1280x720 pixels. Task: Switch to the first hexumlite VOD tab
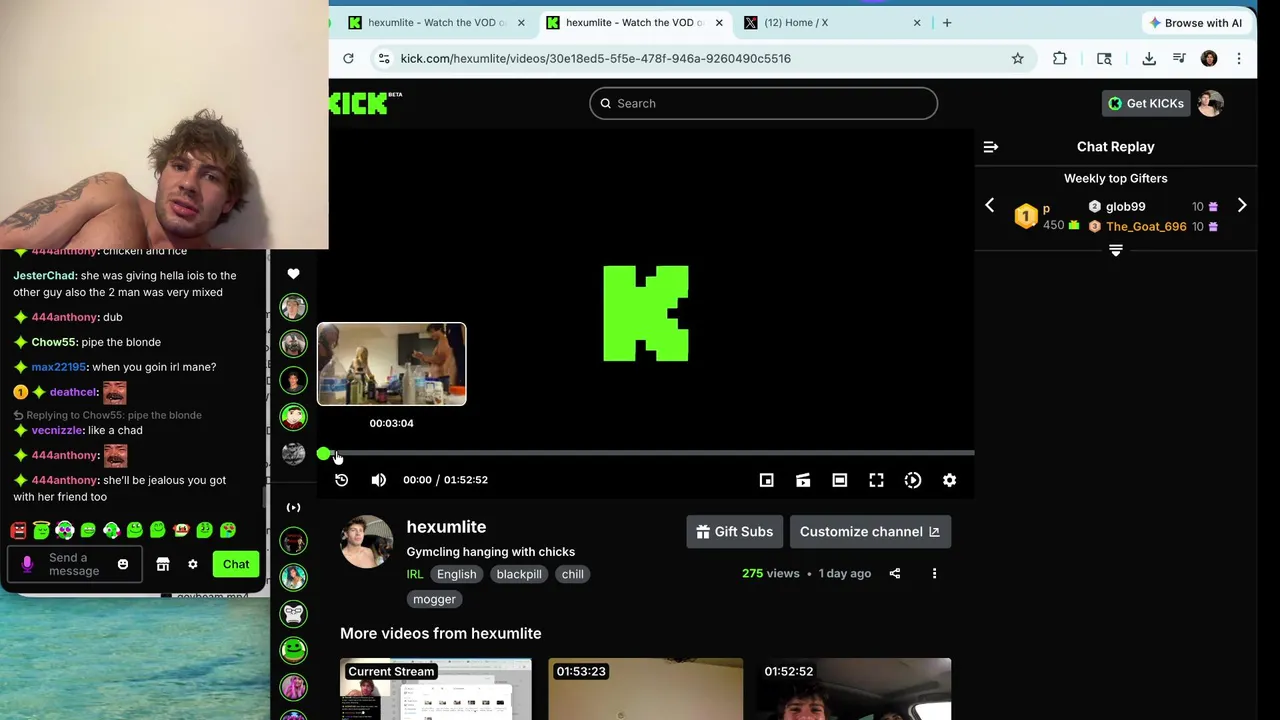coord(437,22)
